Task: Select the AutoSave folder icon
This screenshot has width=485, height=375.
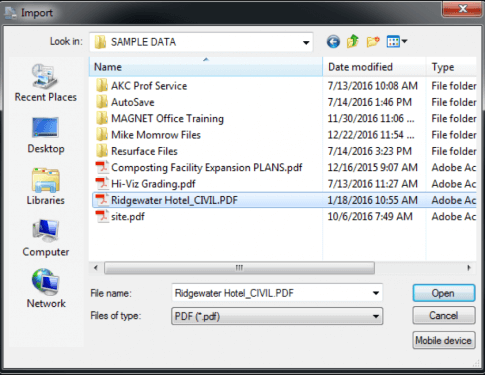Action: pyautogui.click(x=102, y=102)
